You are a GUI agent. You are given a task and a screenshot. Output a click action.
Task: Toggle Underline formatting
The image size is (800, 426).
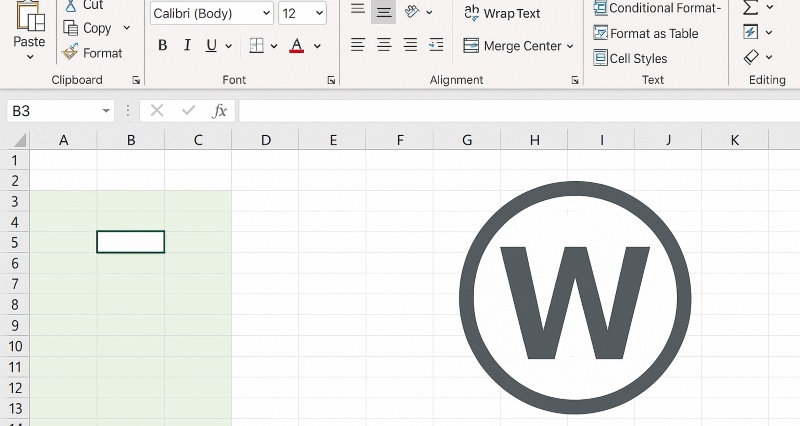pyautogui.click(x=211, y=45)
